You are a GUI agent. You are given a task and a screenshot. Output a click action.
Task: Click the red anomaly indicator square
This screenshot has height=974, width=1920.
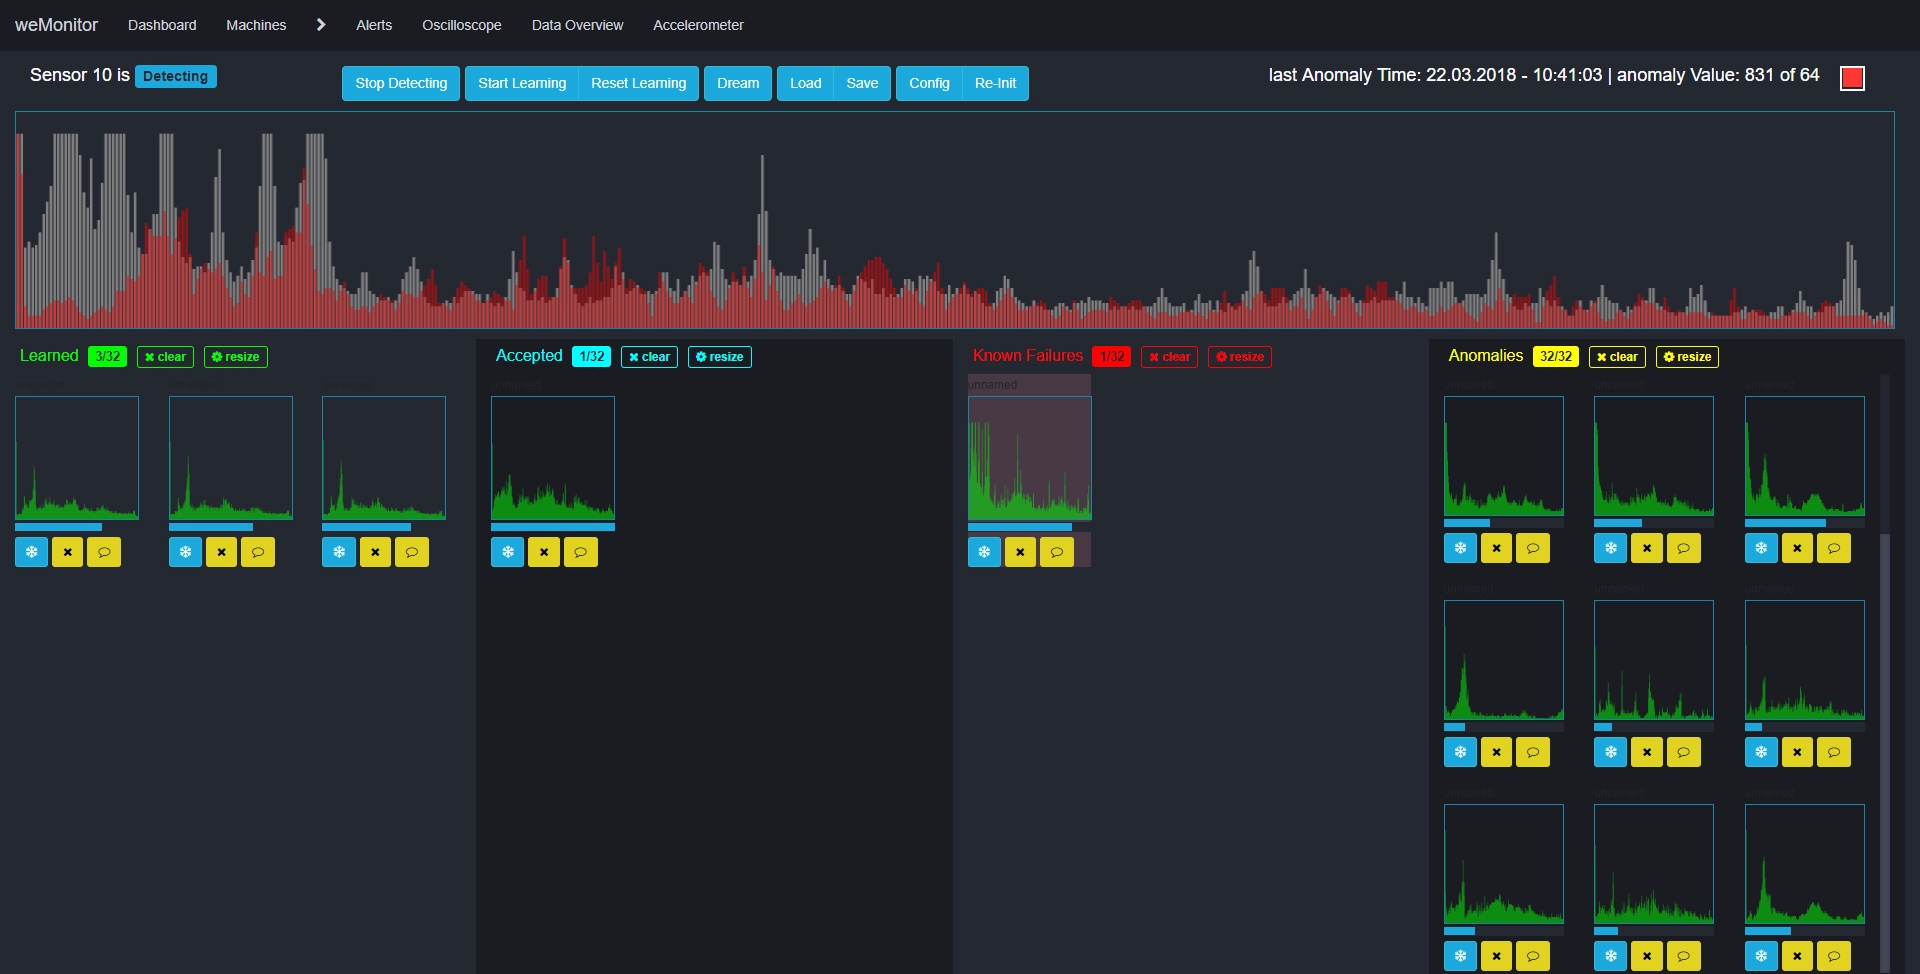coord(1852,78)
